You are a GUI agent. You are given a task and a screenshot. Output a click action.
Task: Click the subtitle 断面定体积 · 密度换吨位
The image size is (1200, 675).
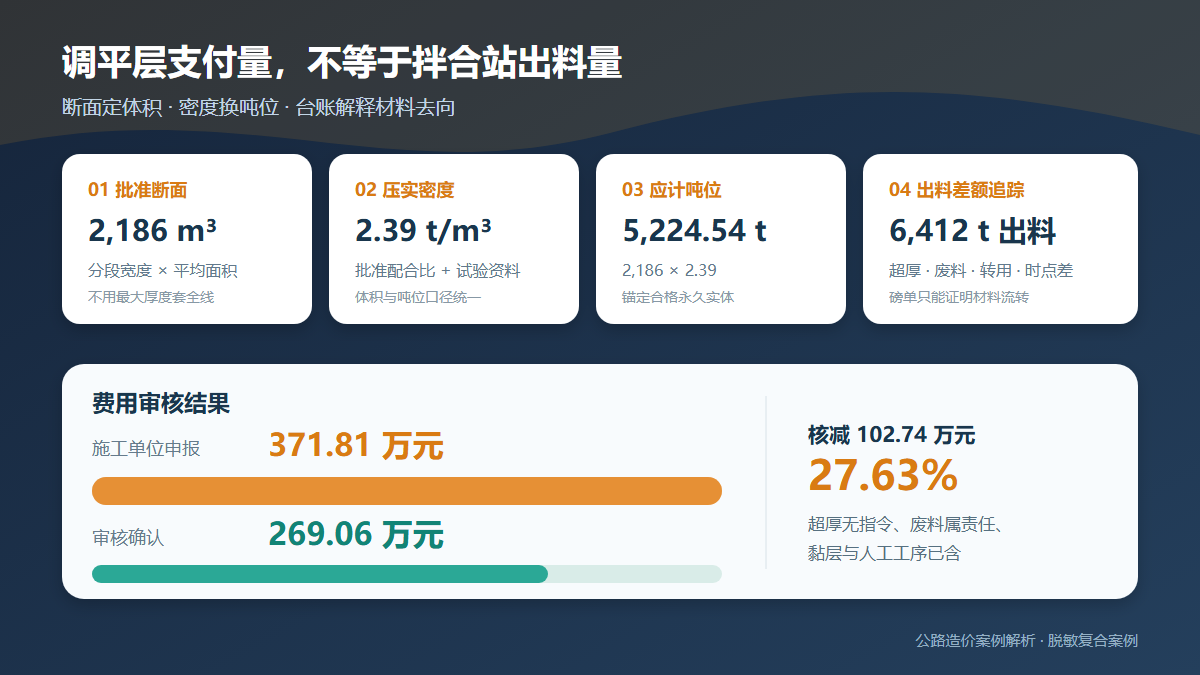pyautogui.click(x=170, y=107)
